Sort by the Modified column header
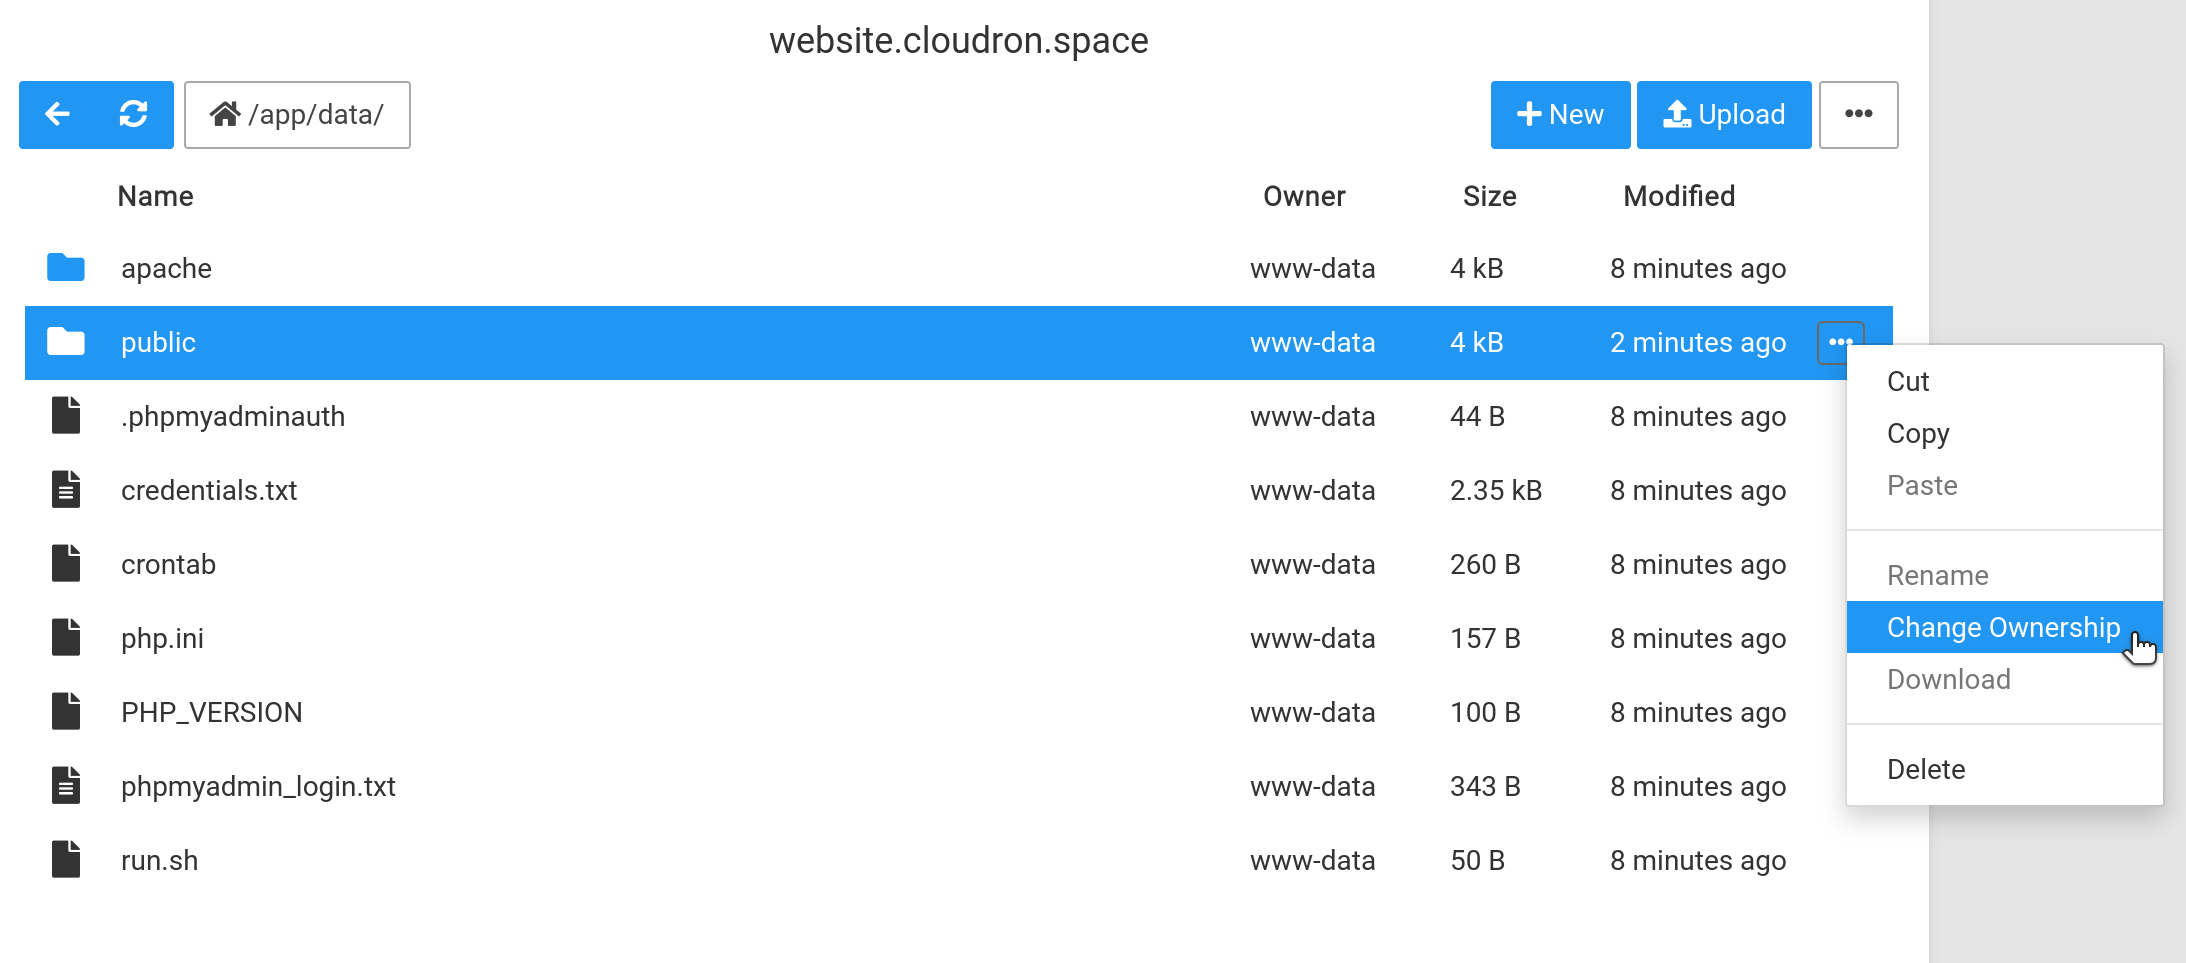Image resolution: width=2186 pixels, height=963 pixels. click(1679, 196)
